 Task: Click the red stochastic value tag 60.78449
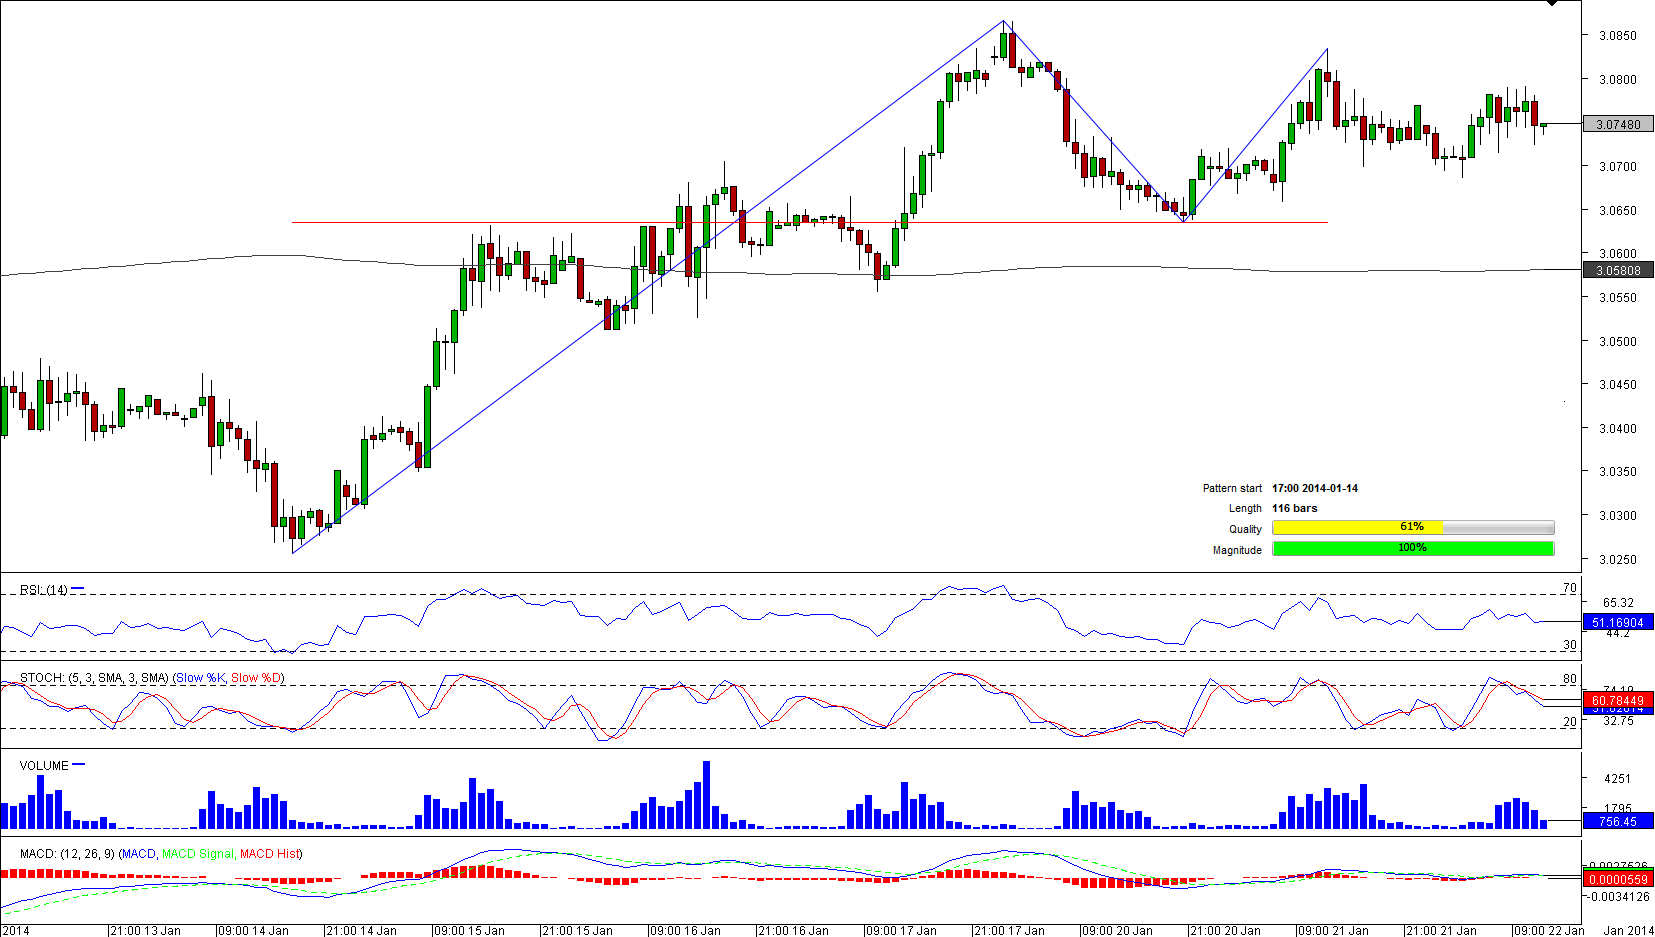point(1618,701)
